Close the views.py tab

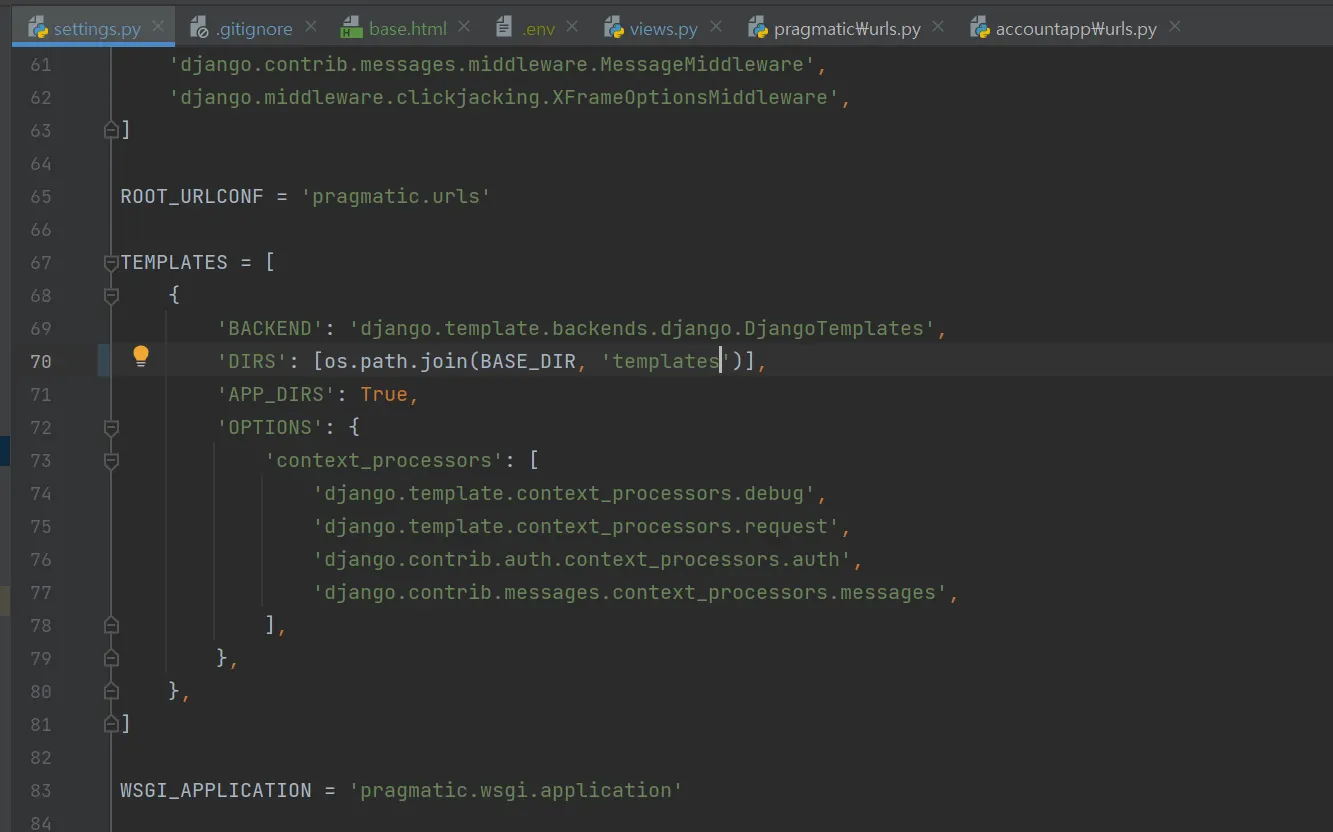(x=716, y=27)
